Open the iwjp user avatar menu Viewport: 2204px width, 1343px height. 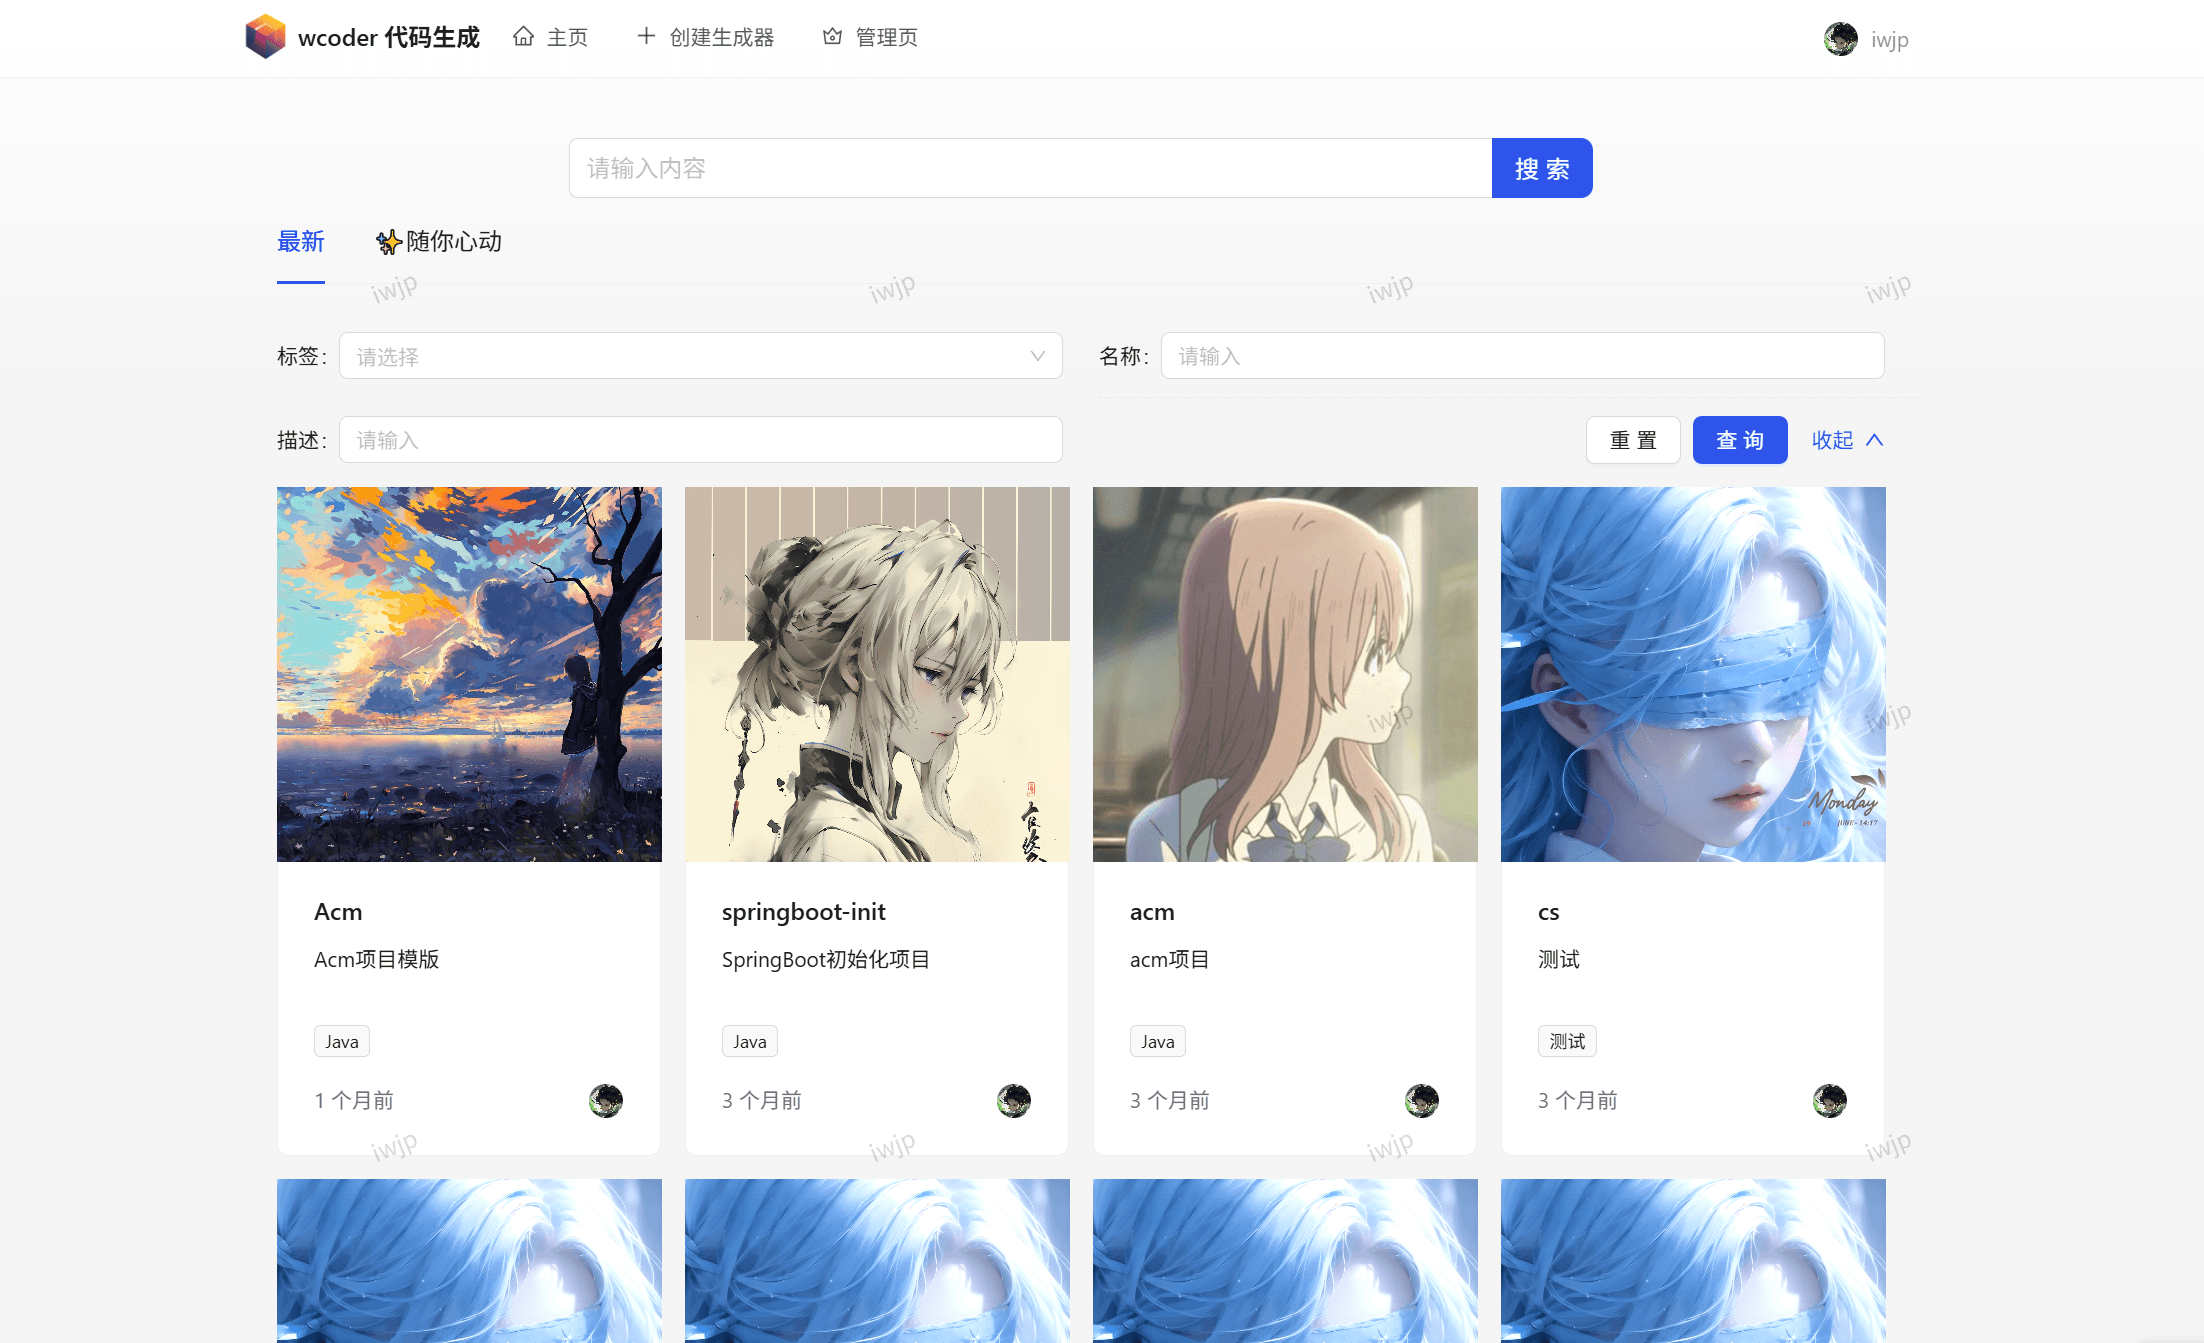pyautogui.click(x=1840, y=39)
